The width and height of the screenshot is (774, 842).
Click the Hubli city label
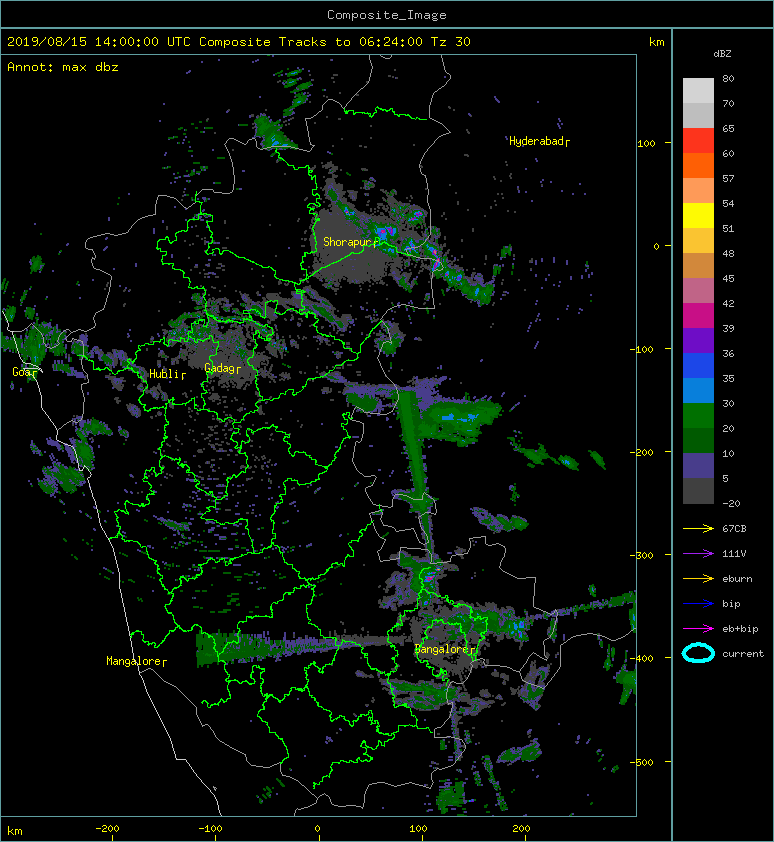(x=167, y=374)
